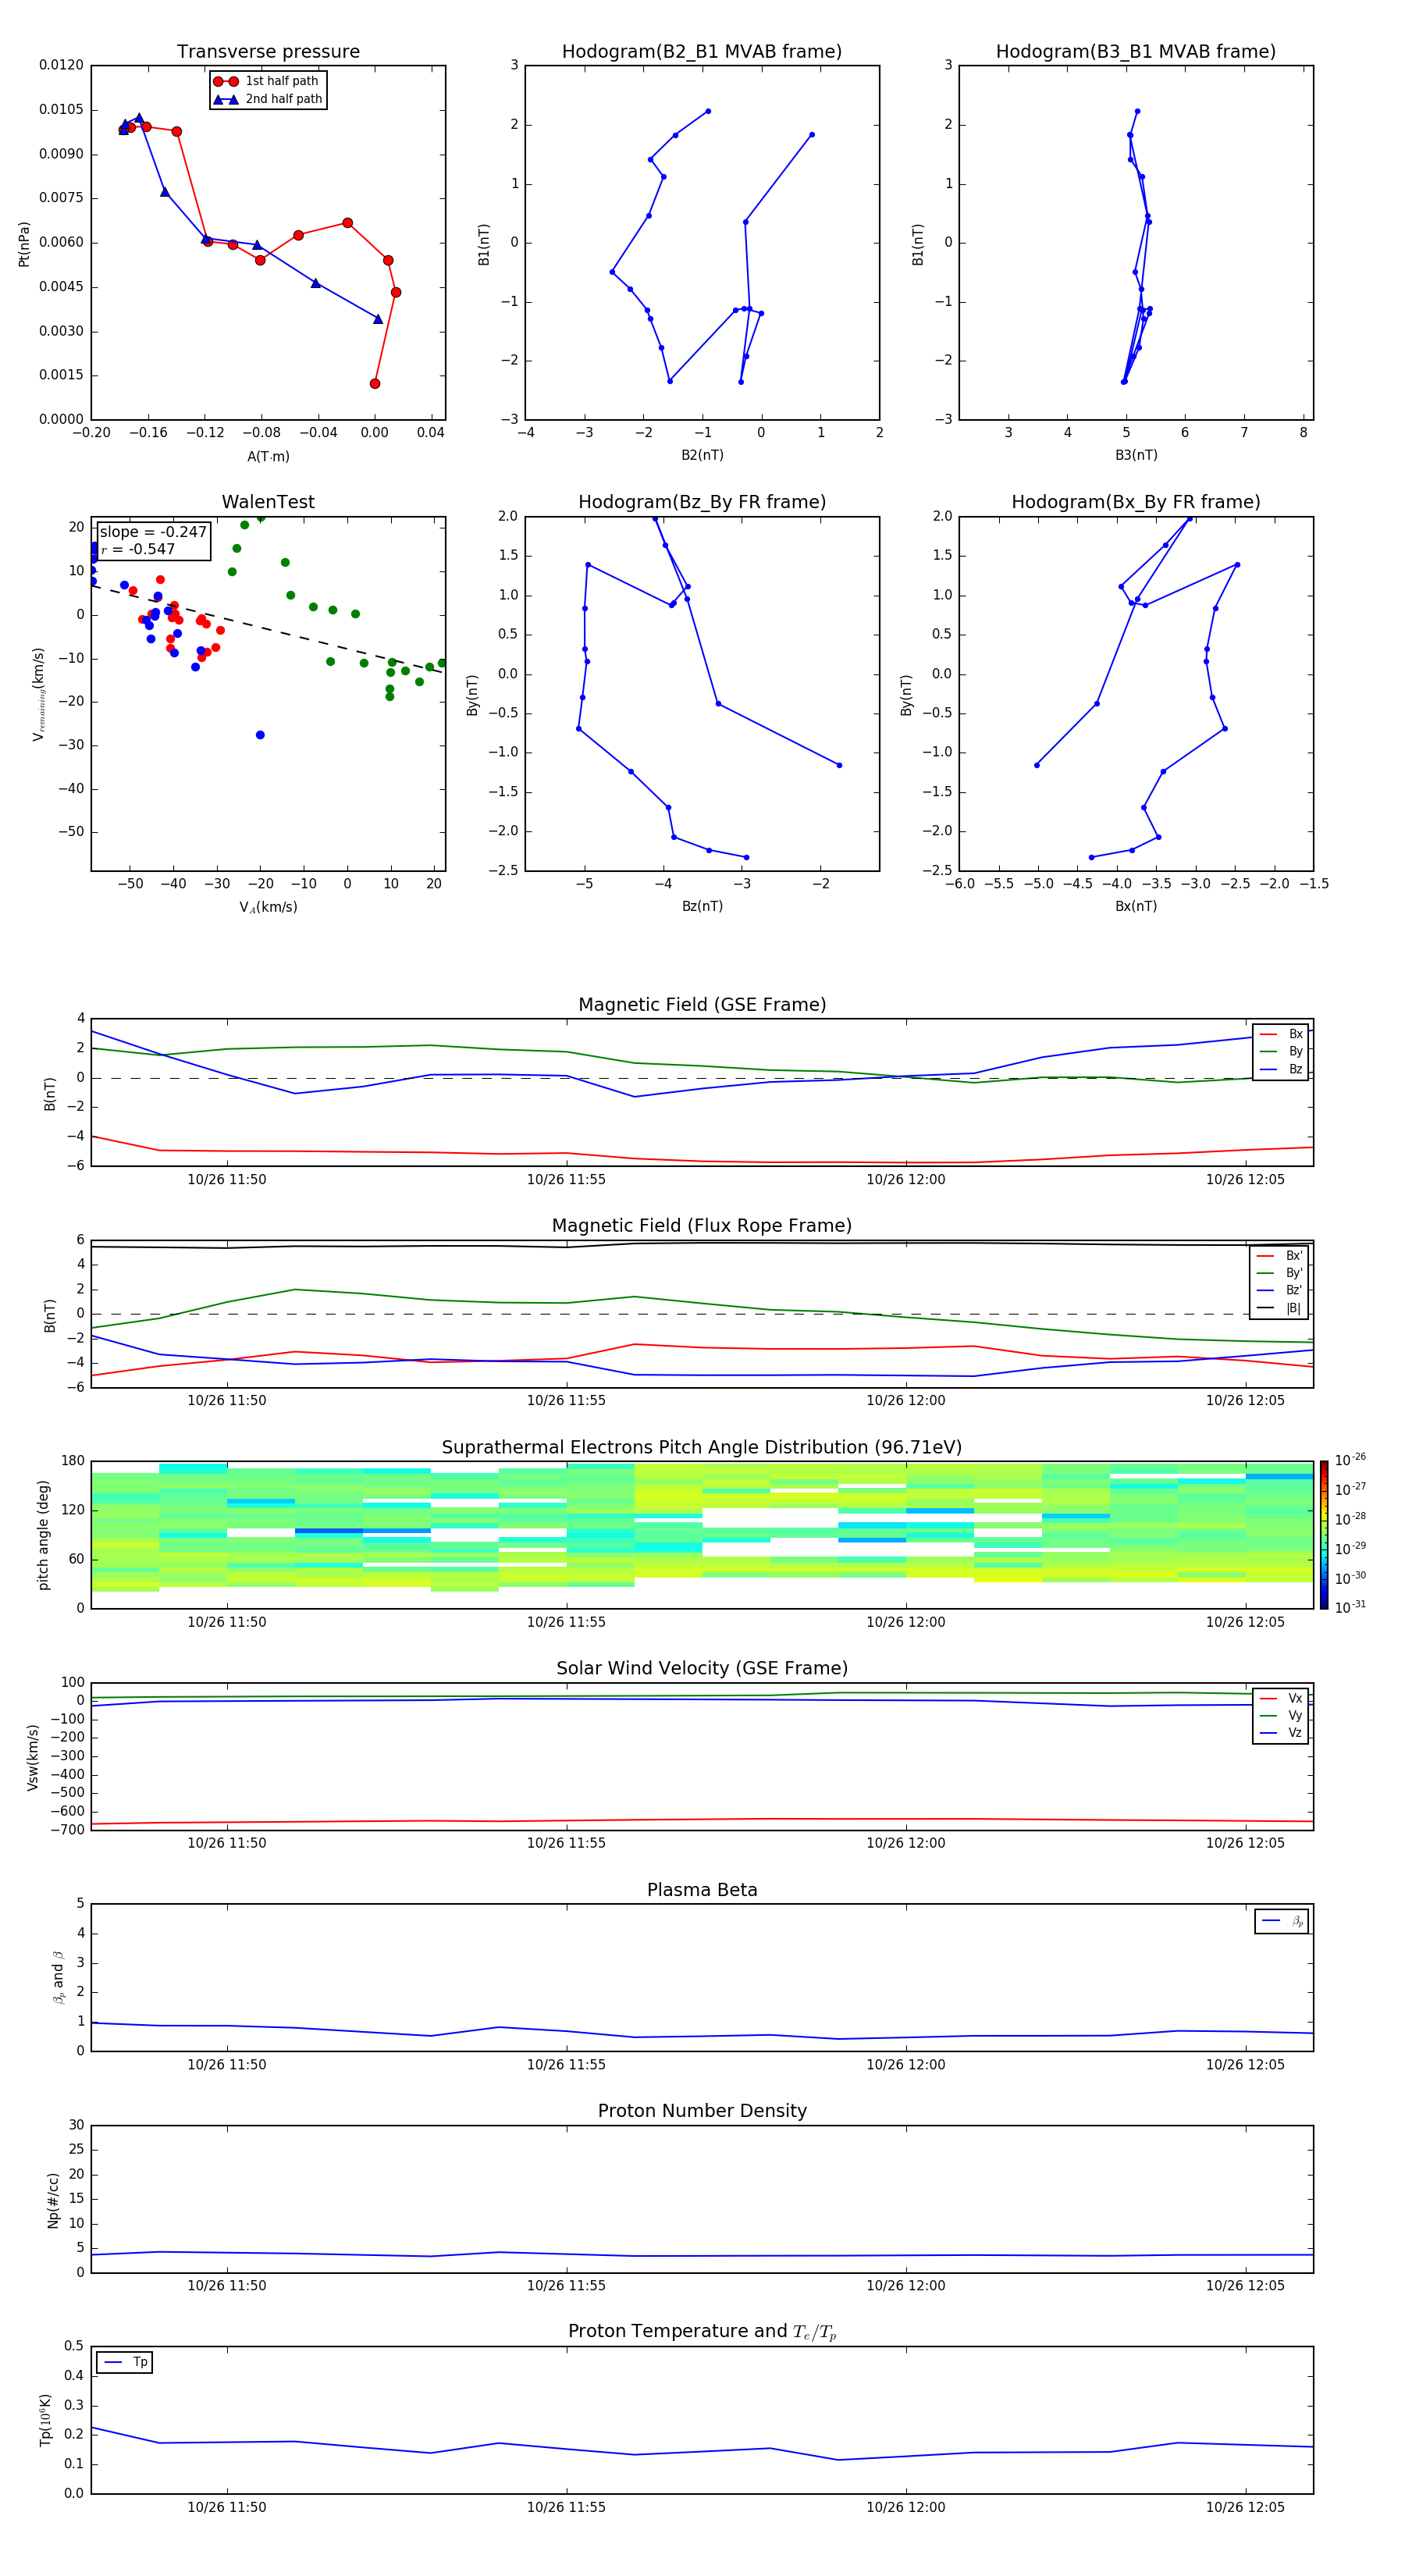Click the By' entry in Flux Rope legend
1405x2576 pixels.
click(1280, 1273)
